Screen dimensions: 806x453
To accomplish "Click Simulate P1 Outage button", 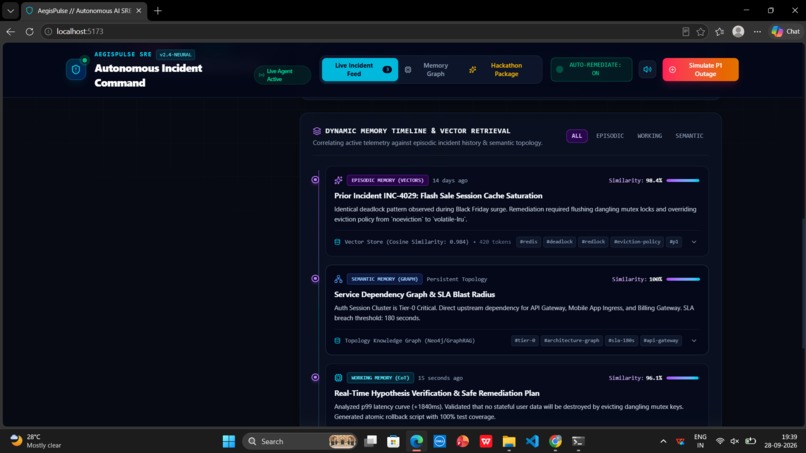I will 701,69.
